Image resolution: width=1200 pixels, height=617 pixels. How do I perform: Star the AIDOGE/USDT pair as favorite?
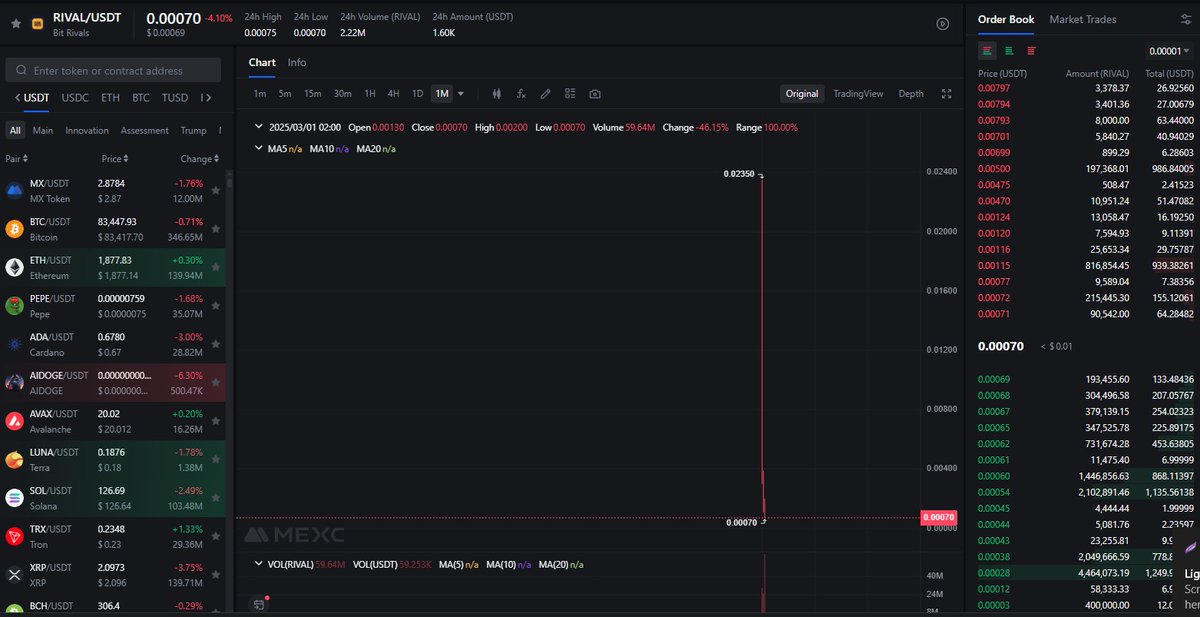215,383
